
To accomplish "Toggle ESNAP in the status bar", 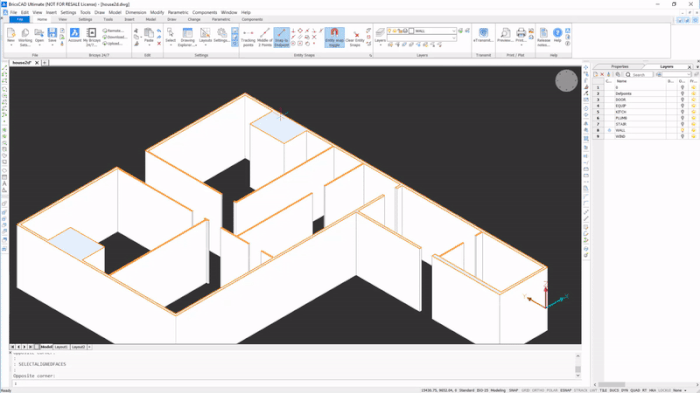I will [566, 390].
